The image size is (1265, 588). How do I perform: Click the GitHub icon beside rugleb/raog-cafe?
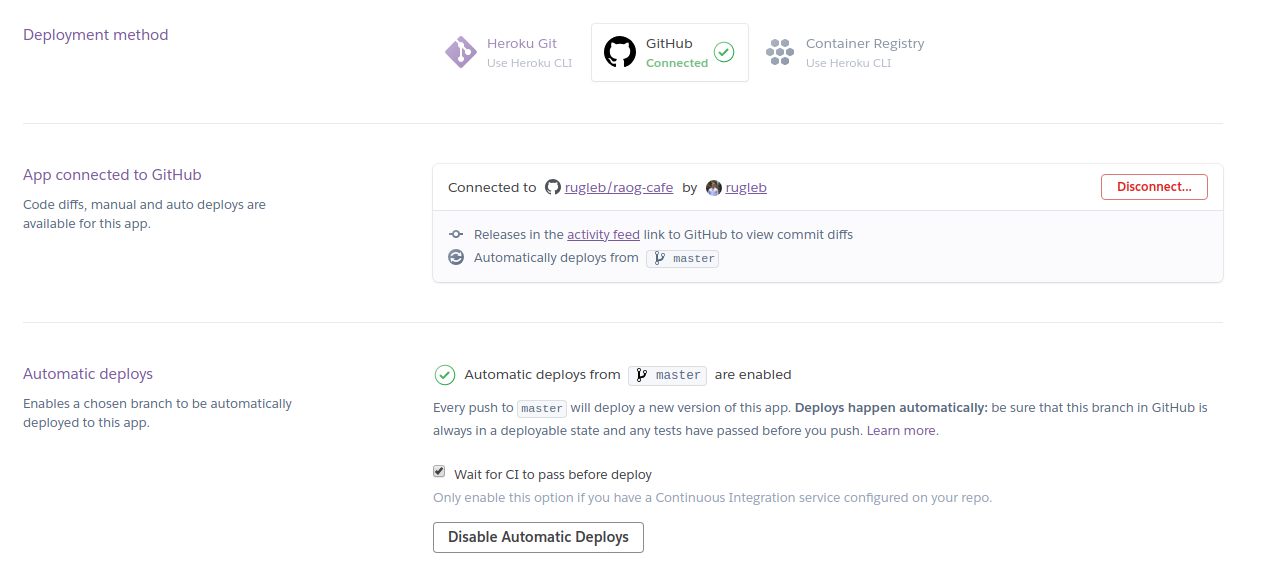click(x=553, y=186)
